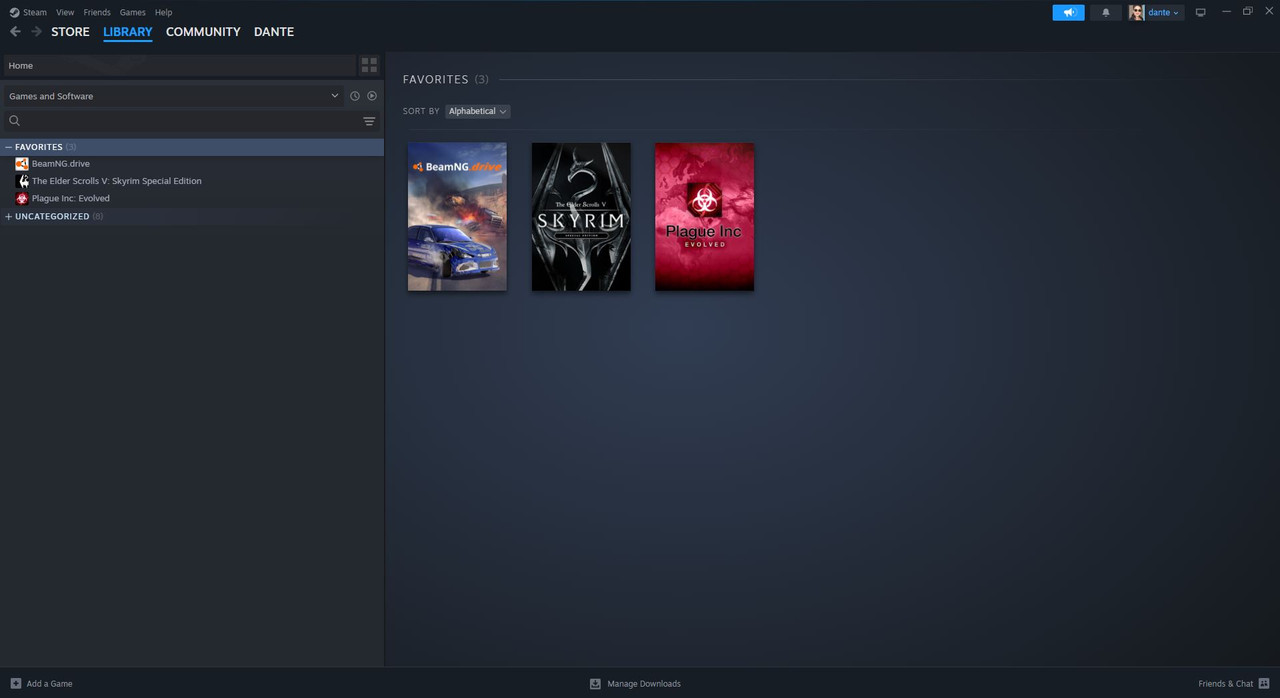Enter Big Picture mode via monitor icon
This screenshot has width=1280, height=698.
(1200, 12)
